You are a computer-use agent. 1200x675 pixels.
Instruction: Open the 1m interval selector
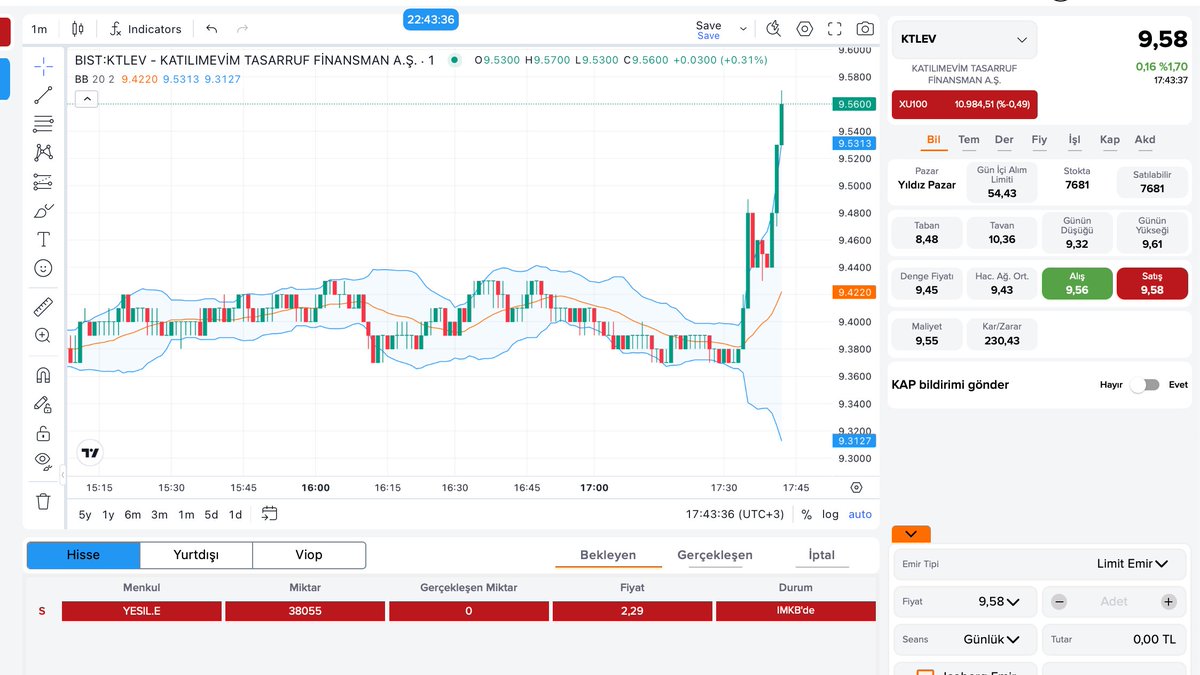[39, 29]
